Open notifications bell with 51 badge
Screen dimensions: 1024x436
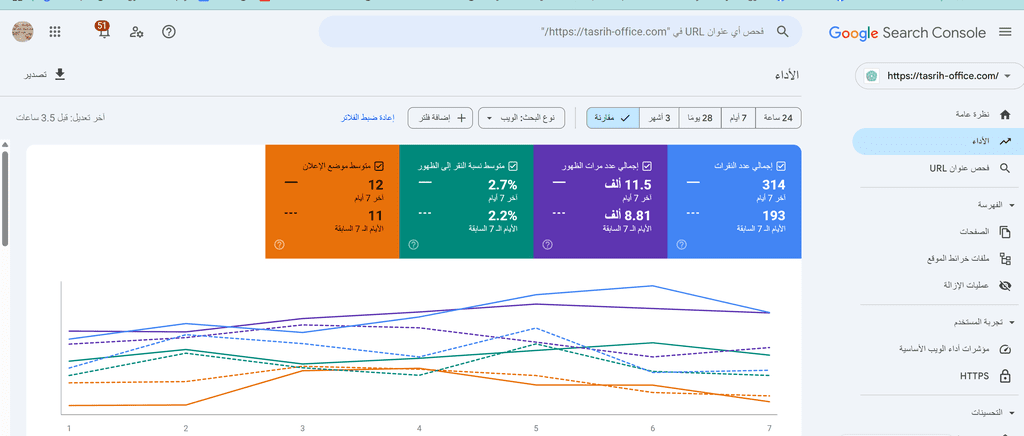[x=103, y=30]
